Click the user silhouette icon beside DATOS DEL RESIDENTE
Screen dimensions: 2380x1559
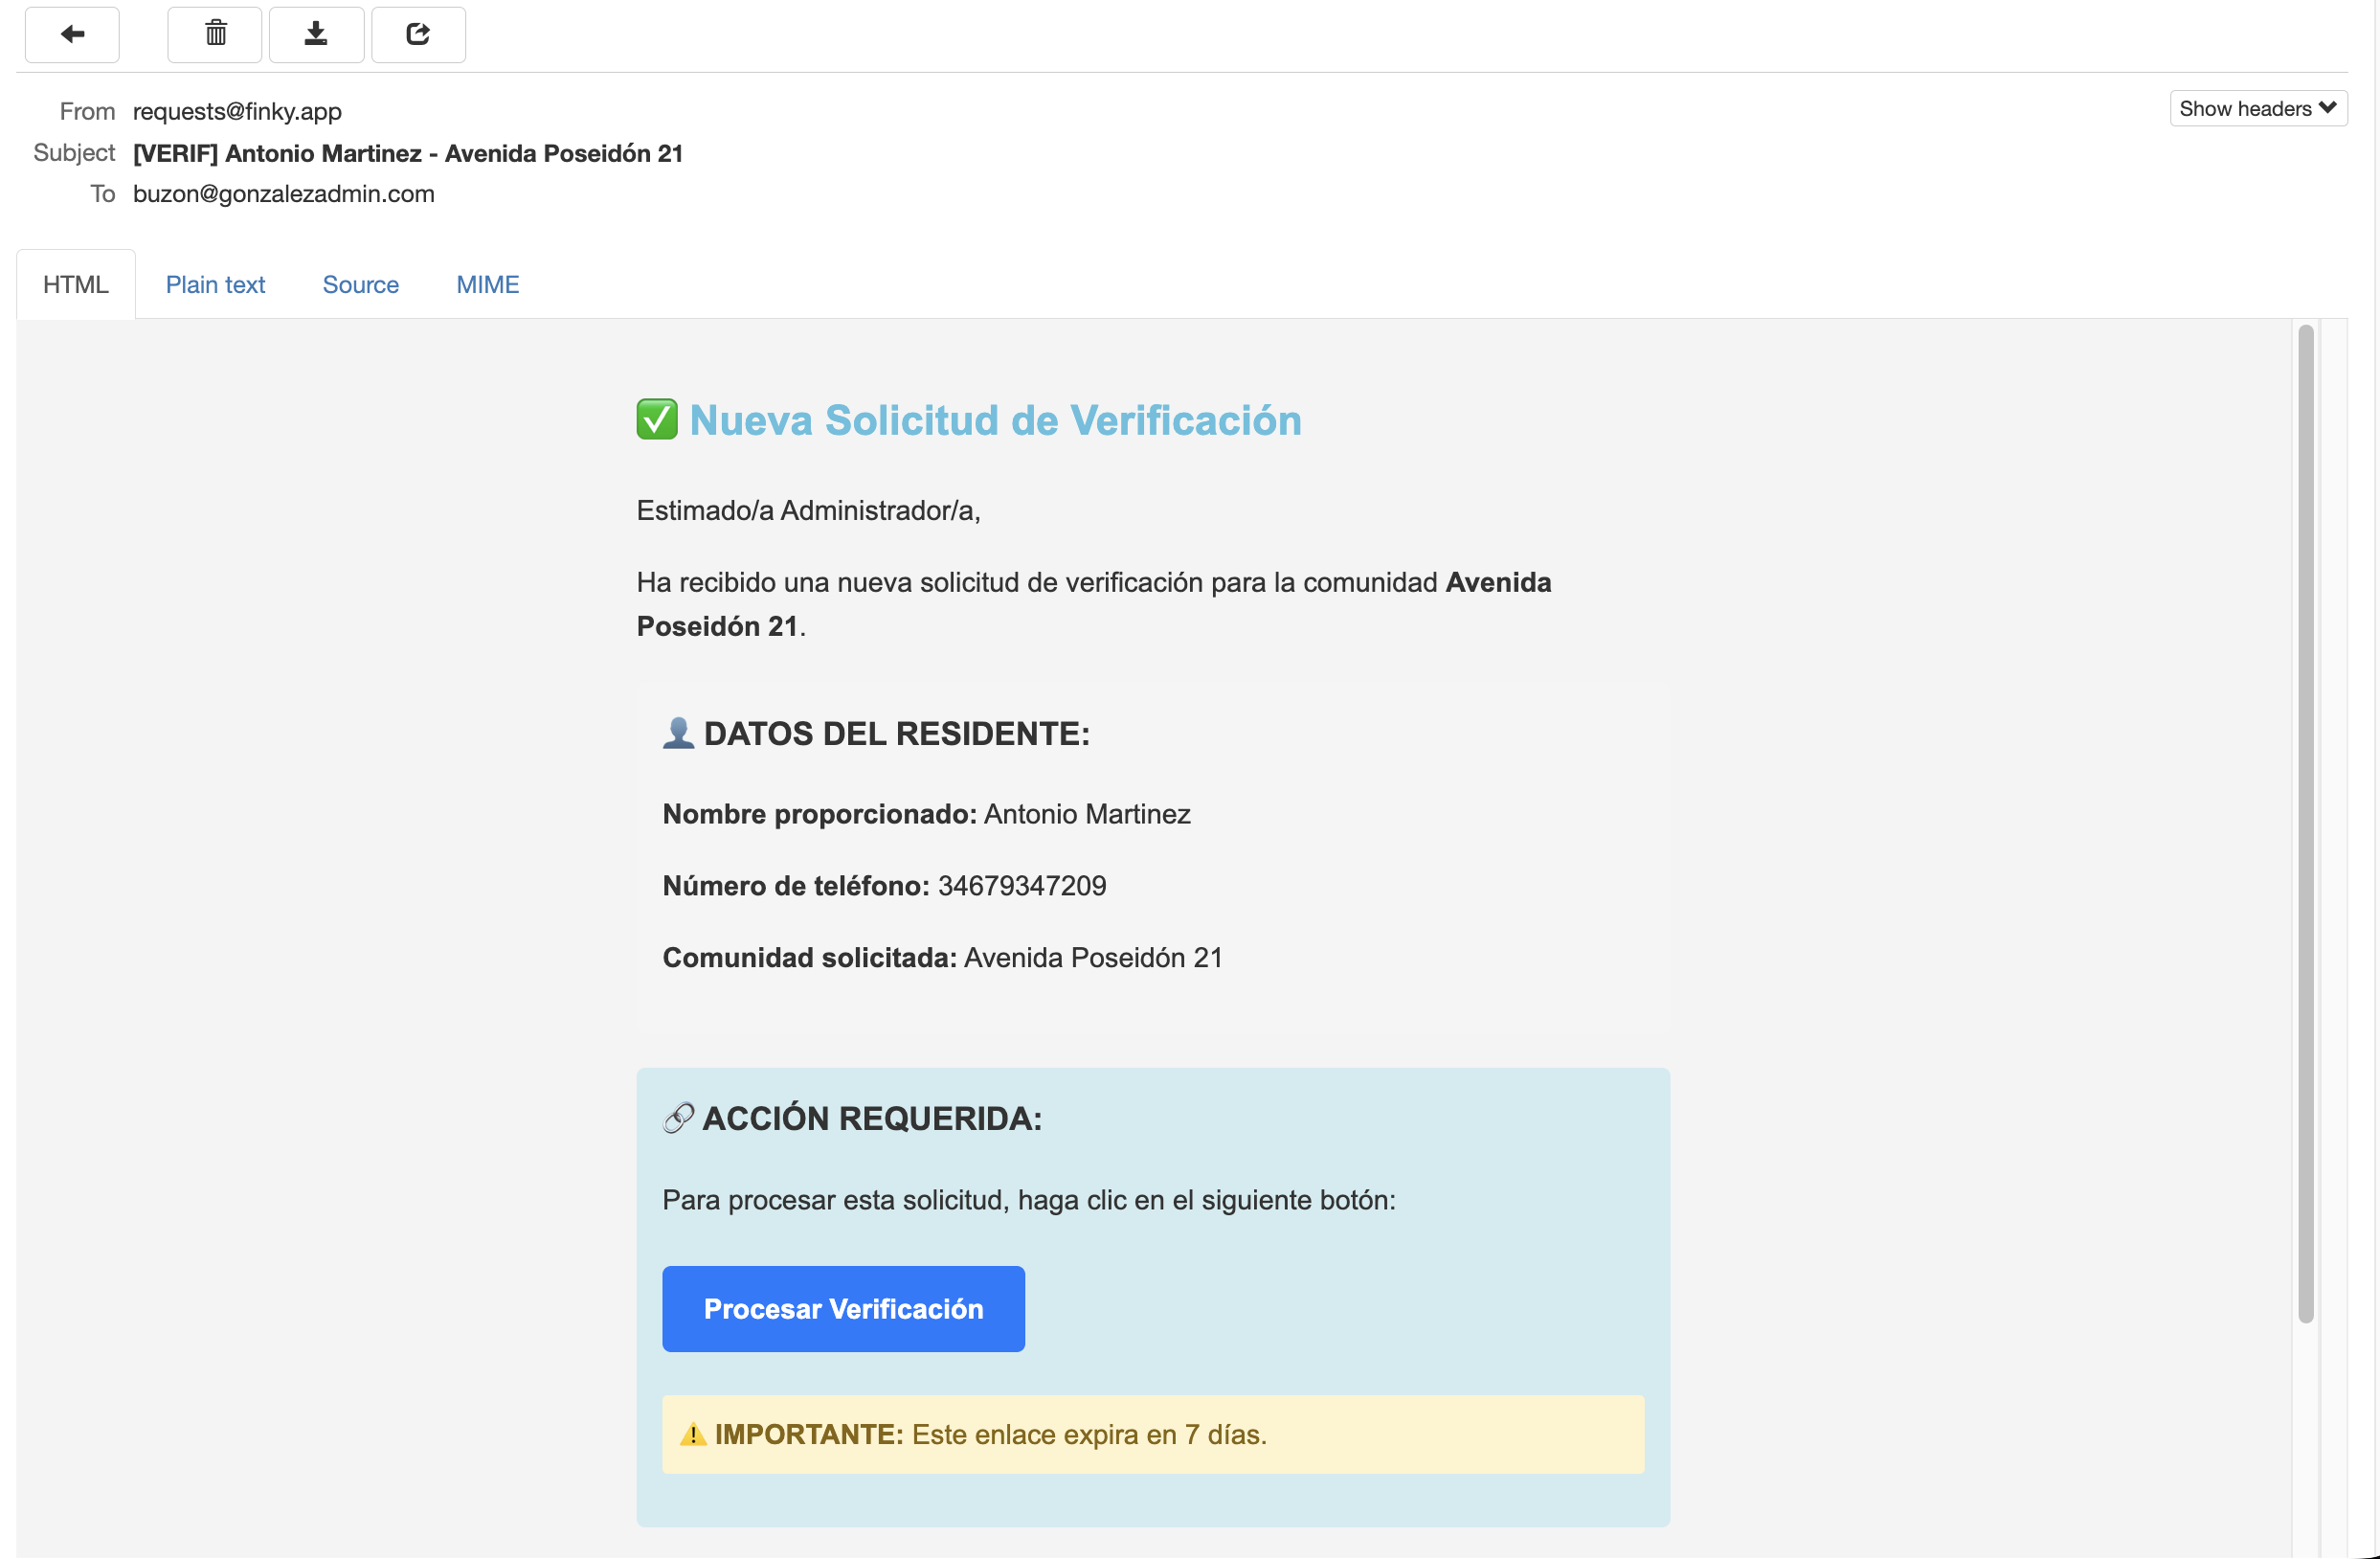point(679,733)
